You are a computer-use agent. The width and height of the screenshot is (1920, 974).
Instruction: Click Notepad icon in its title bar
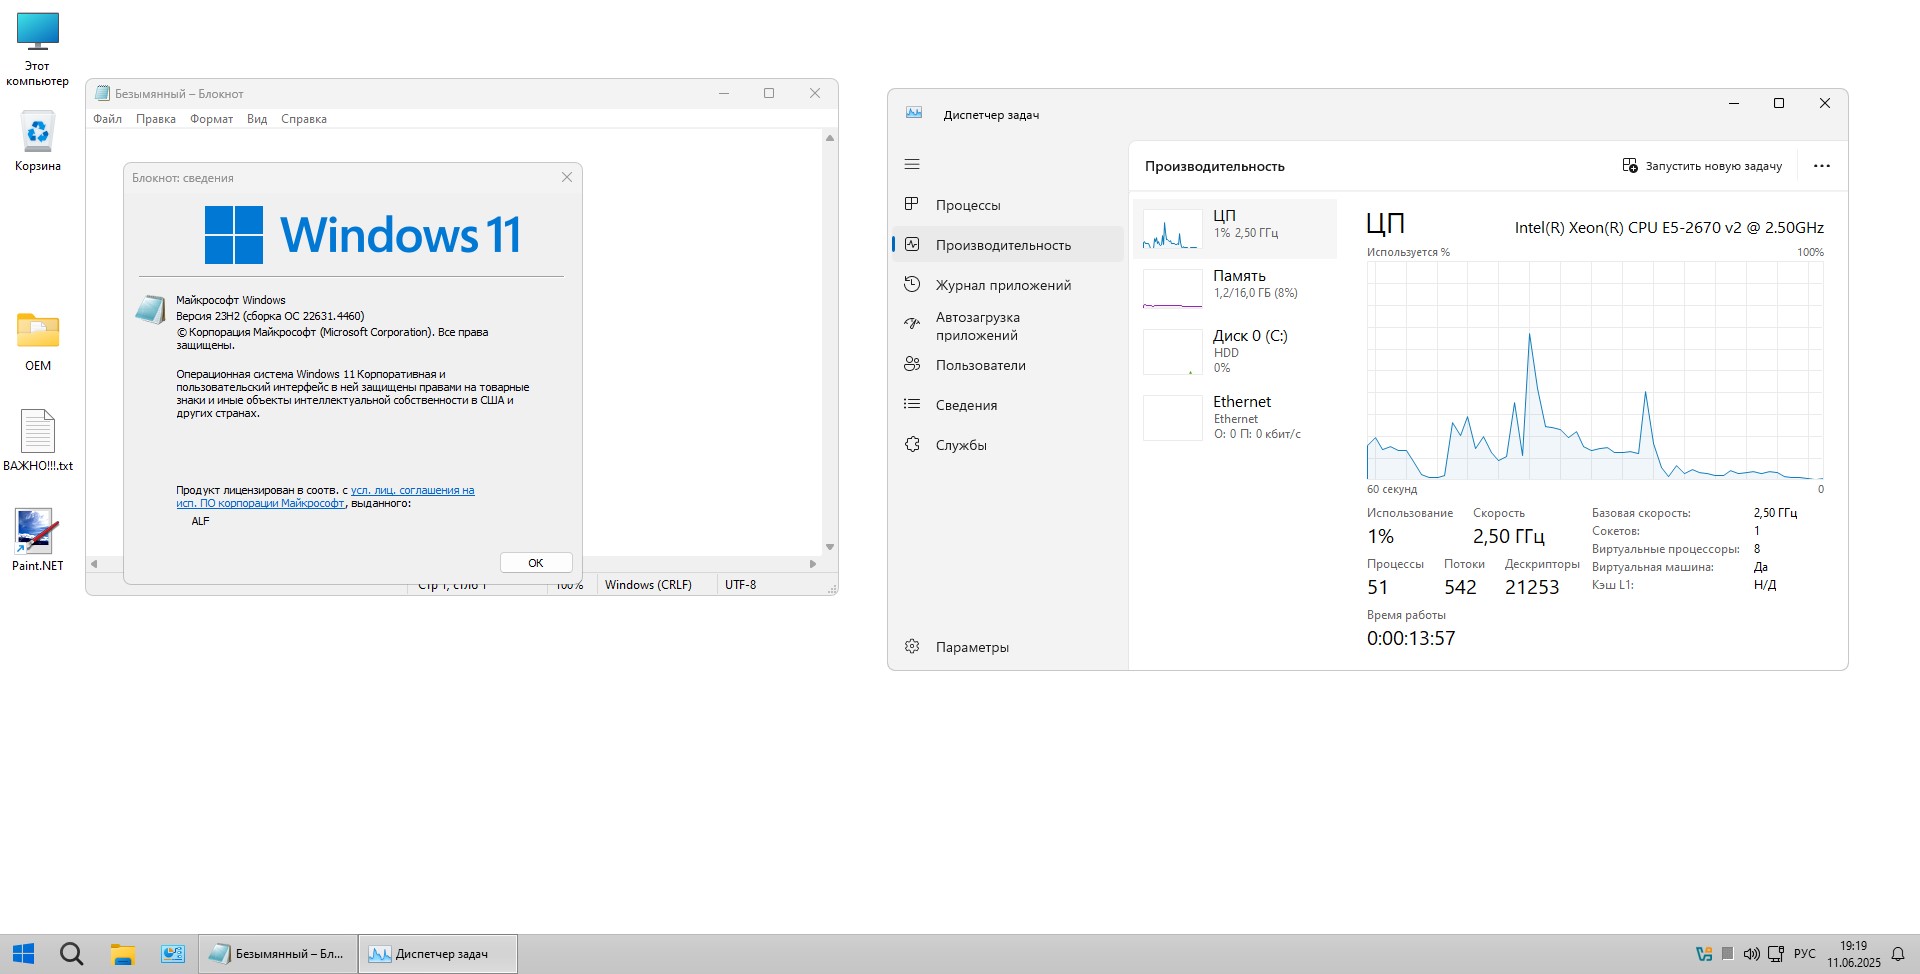[102, 93]
